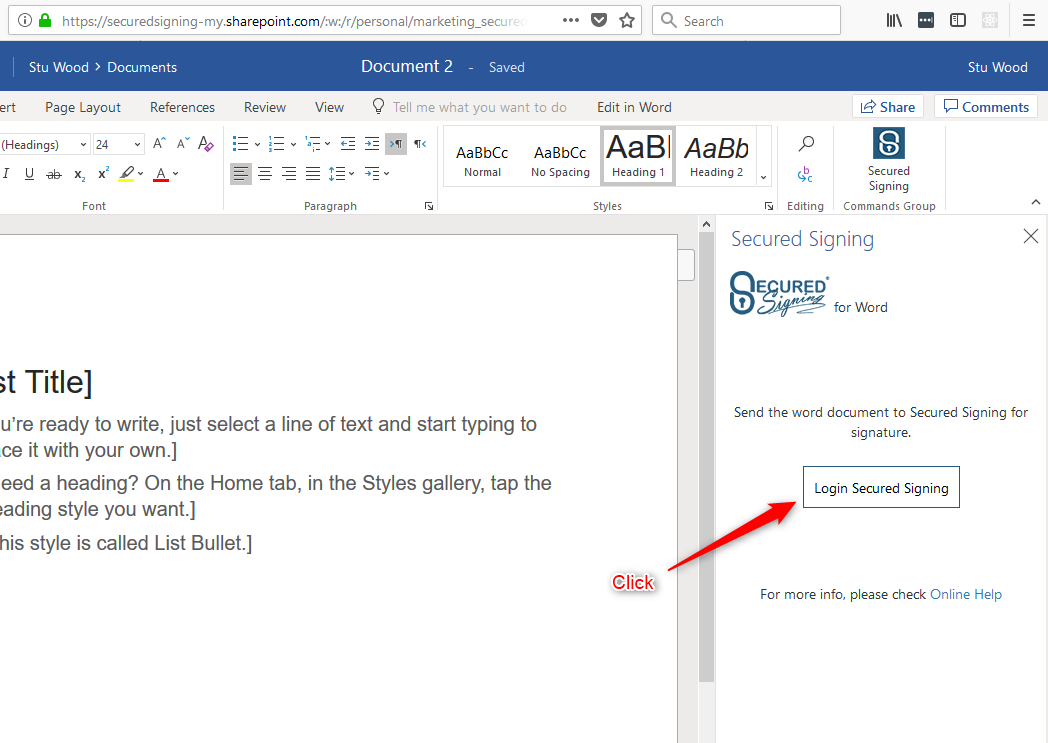The width and height of the screenshot is (1048, 743).
Task: Apply the Heading 1 style
Action: pos(638,156)
